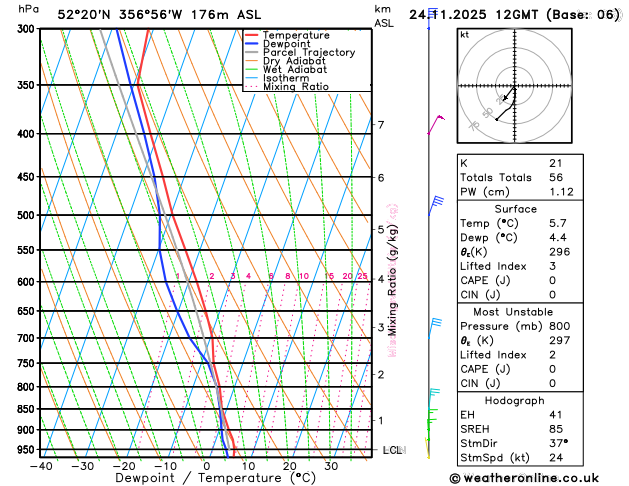The height and width of the screenshot is (486, 629).
Task: Click the red Temperature legend line
Action: point(252,35)
